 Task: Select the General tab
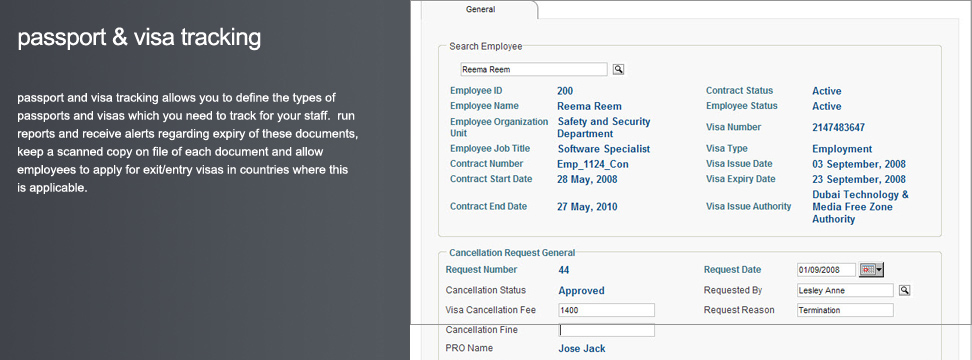pyautogui.click(x=480, y=9)
